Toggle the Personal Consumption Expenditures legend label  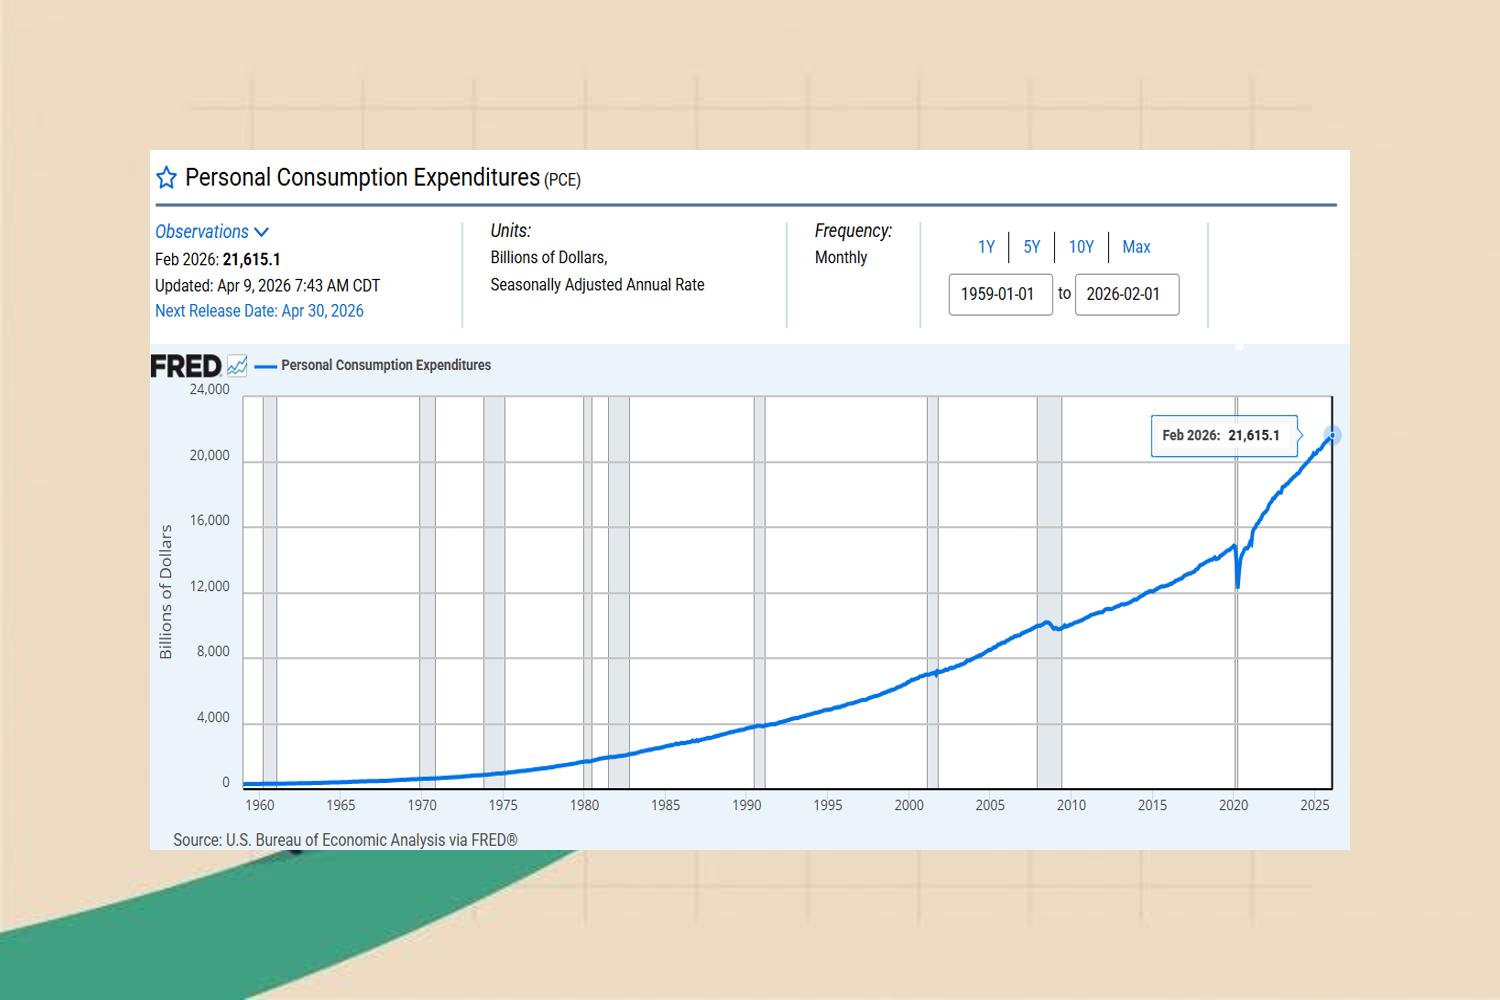tap(386, 366)
